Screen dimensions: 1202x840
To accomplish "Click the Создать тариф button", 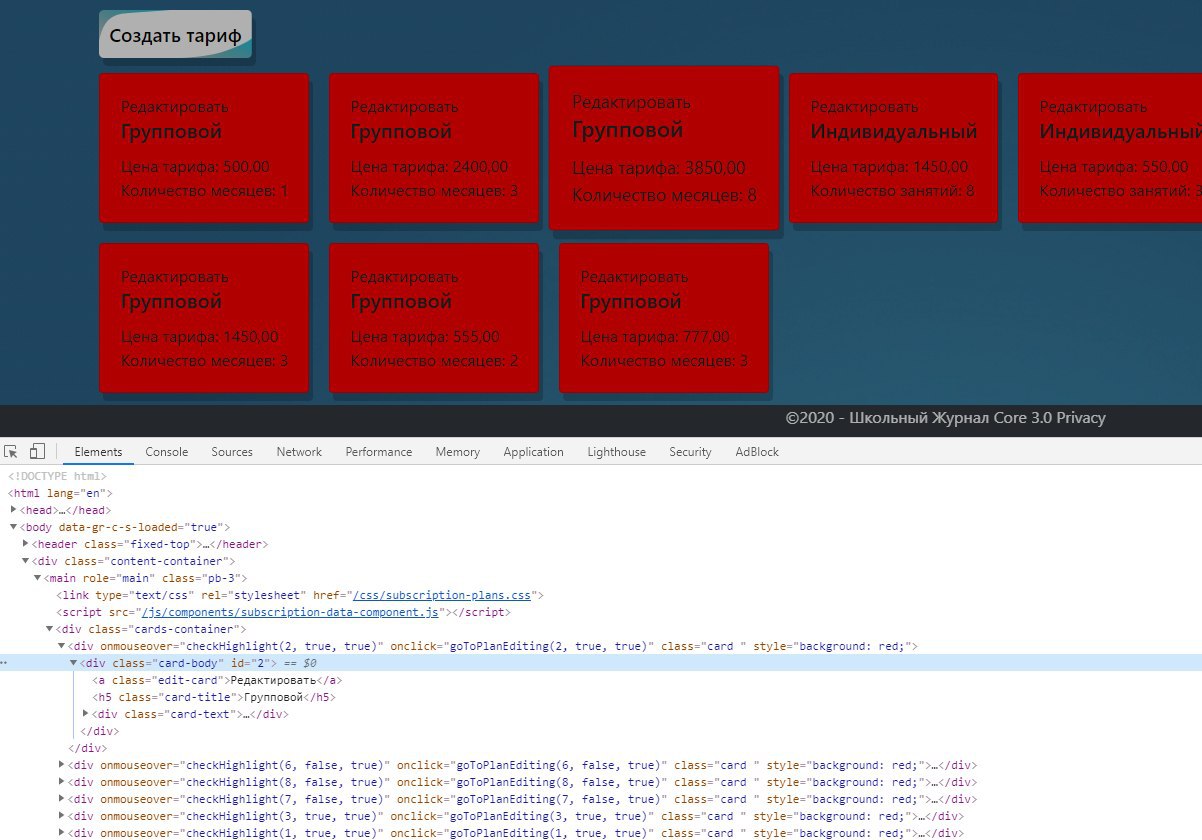I will tap(175, 35).
